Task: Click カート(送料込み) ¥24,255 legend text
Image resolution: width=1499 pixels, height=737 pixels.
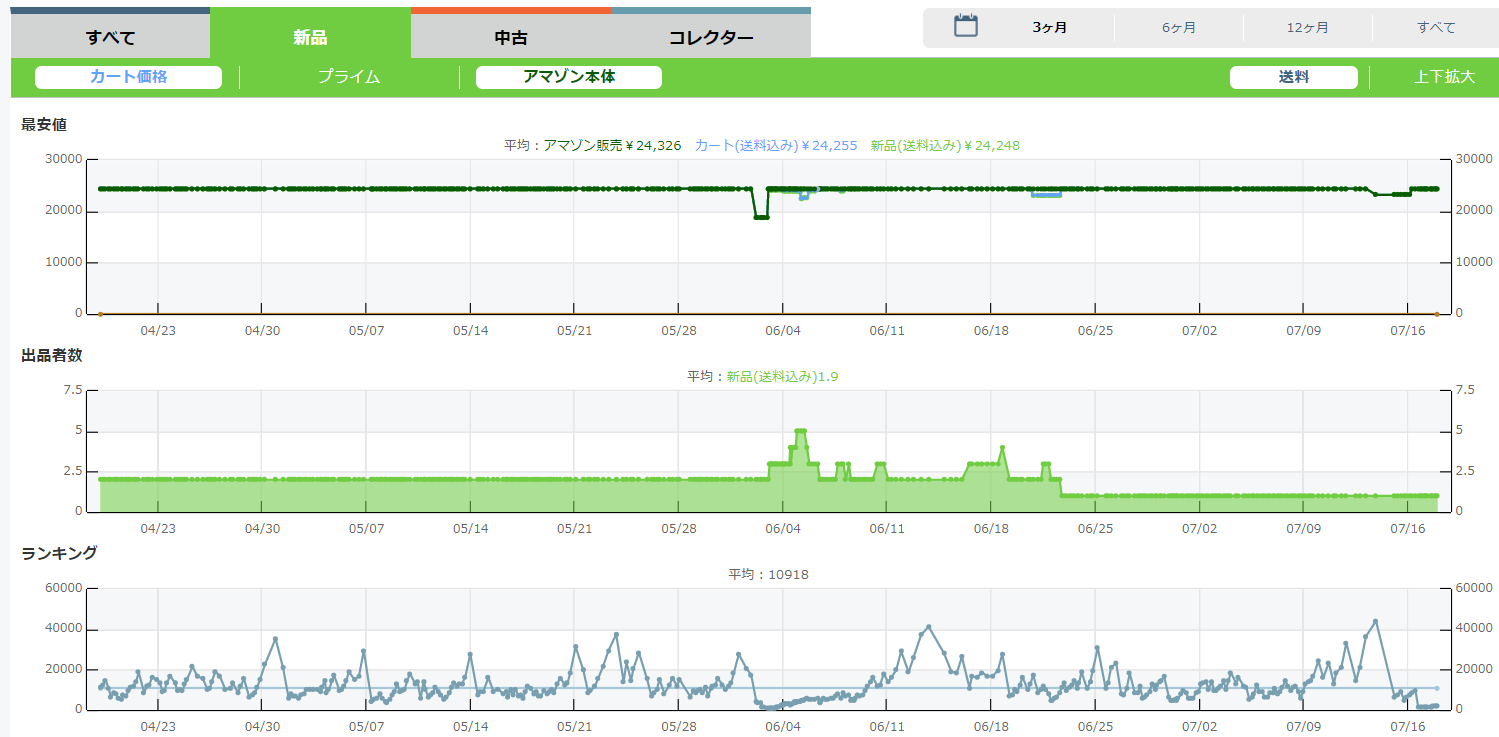Action: coord(776,146)
